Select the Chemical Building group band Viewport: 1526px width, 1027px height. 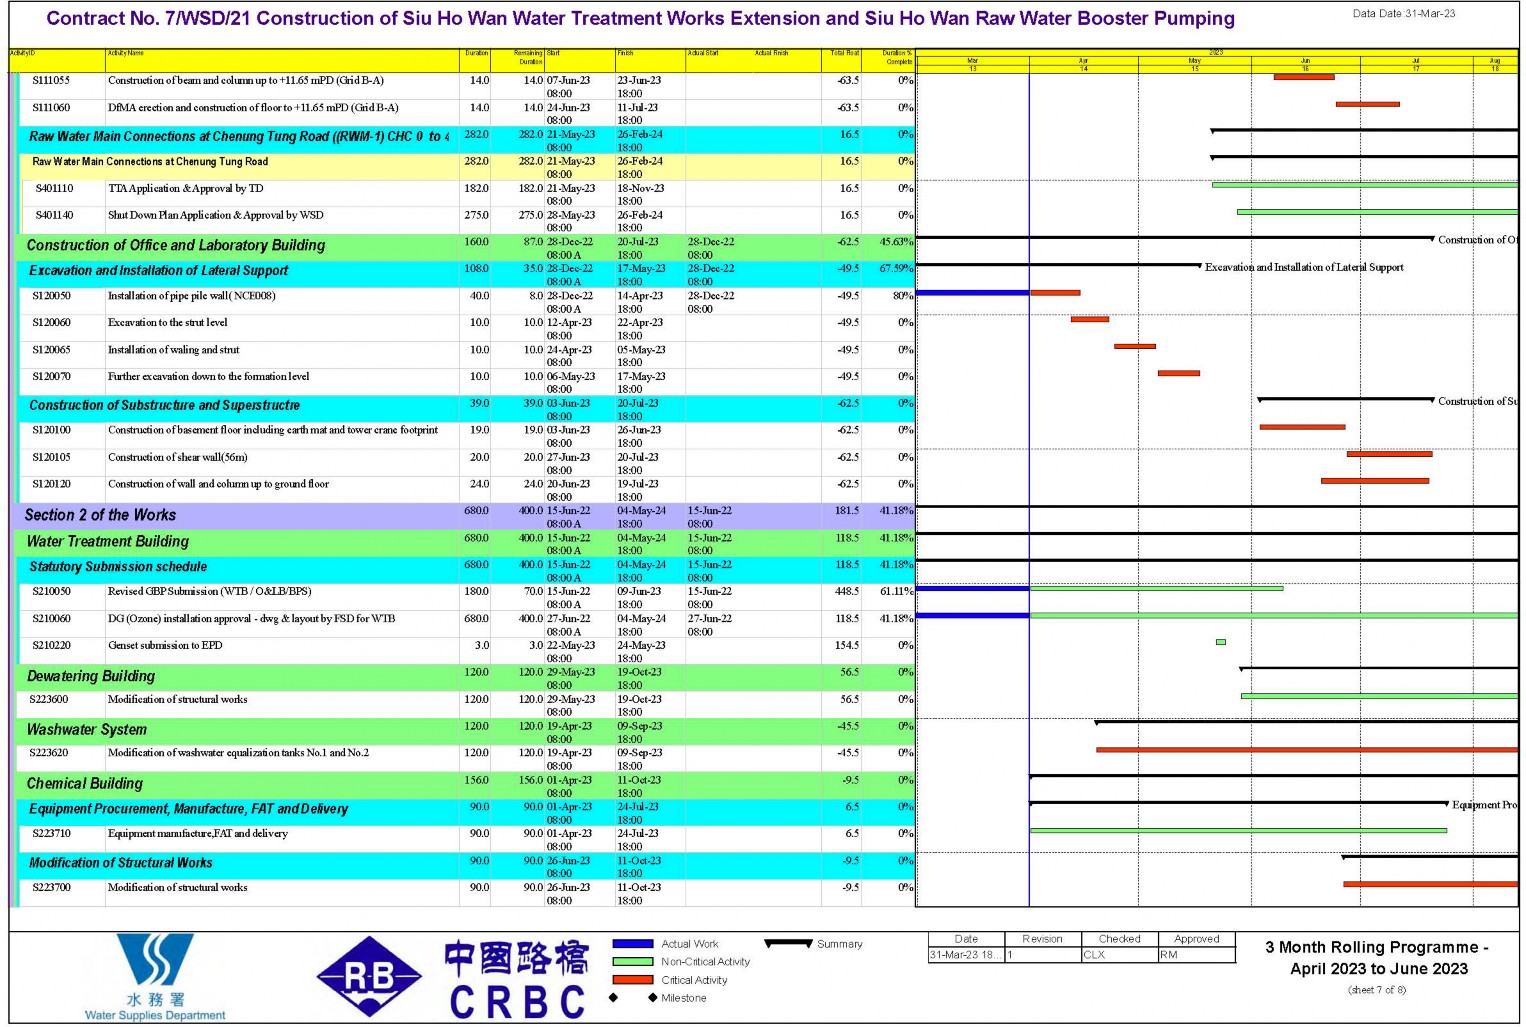click(x=466, y=786)
